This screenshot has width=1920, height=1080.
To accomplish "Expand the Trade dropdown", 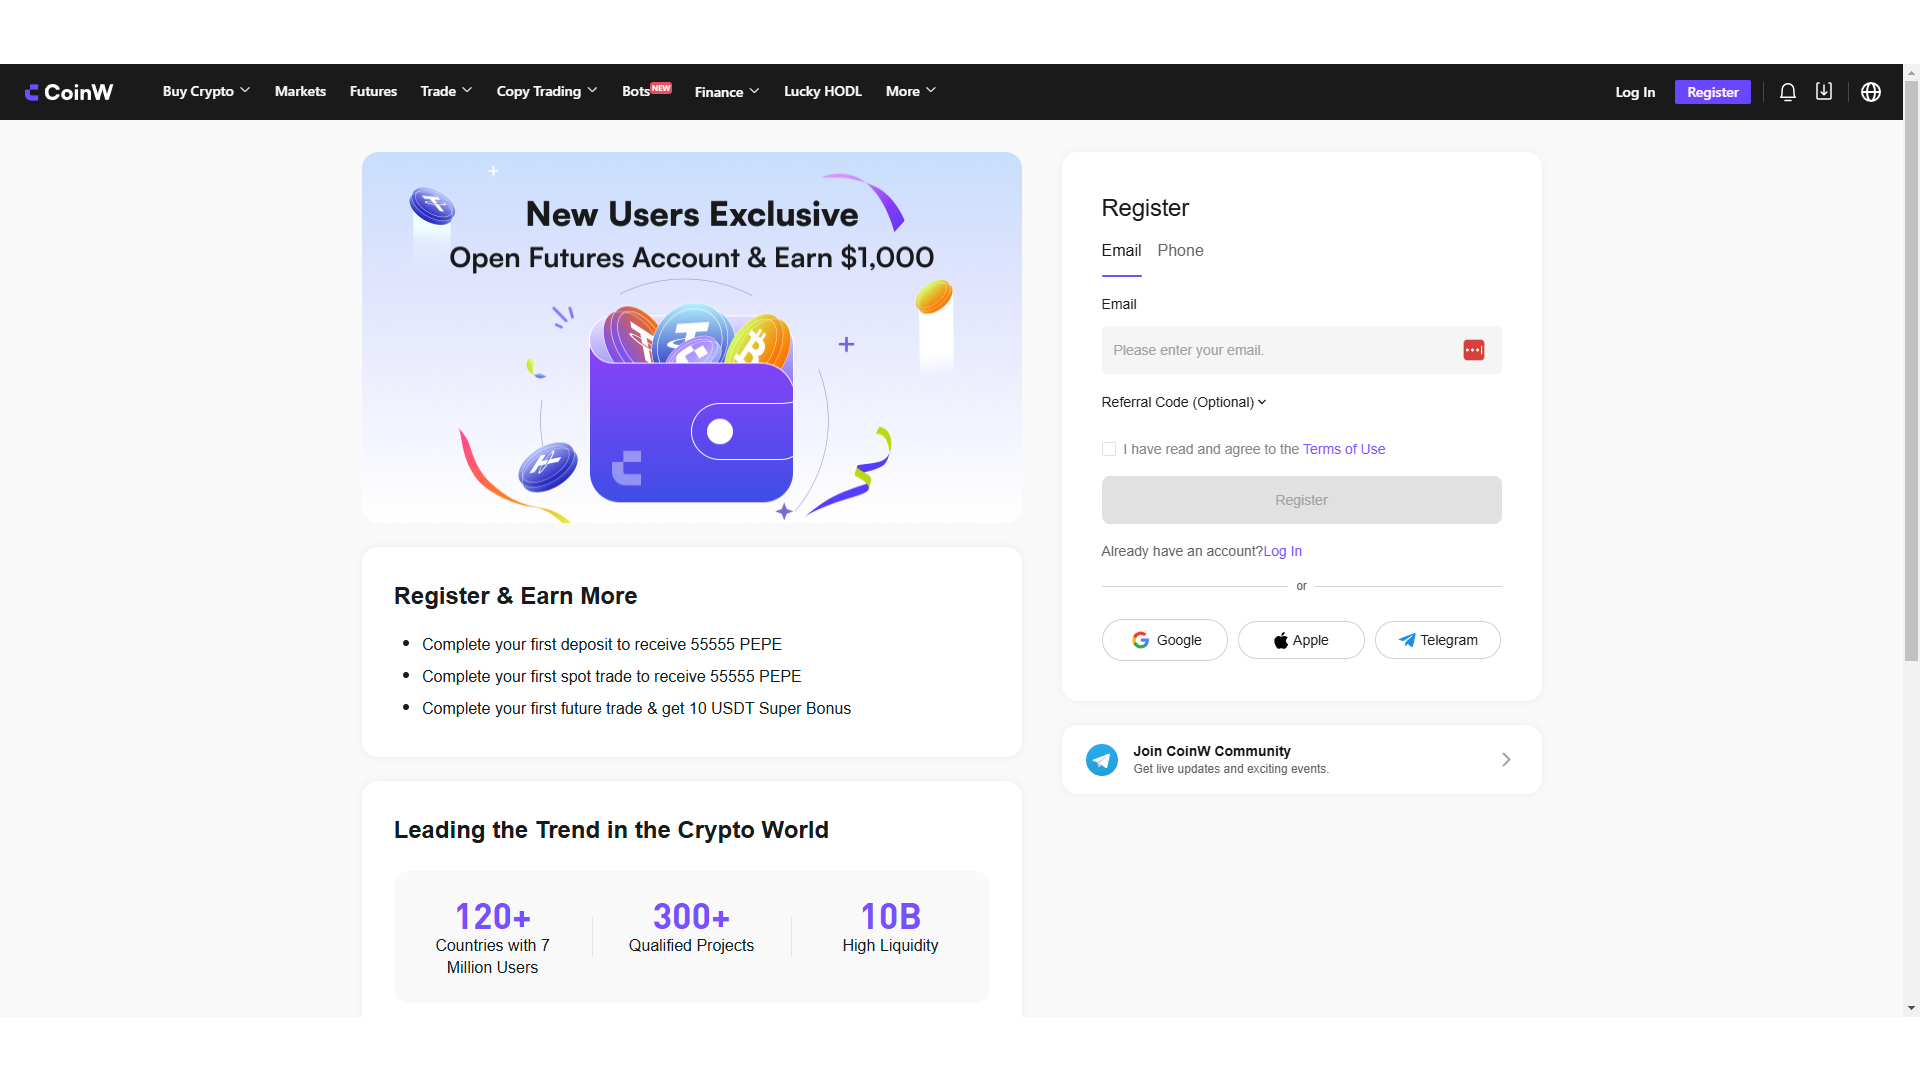I will pyautogui.click(x=446, y=91).
